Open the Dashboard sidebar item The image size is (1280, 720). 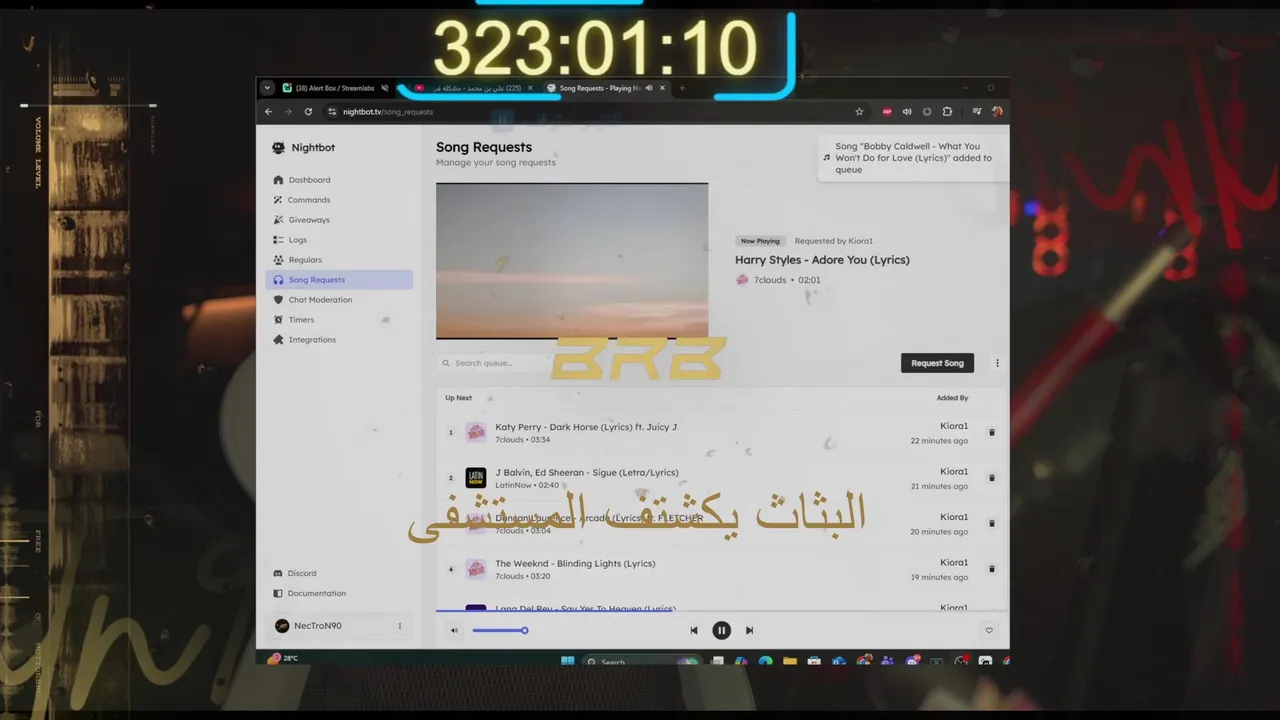pyautogui.click(x=339, y=180)
